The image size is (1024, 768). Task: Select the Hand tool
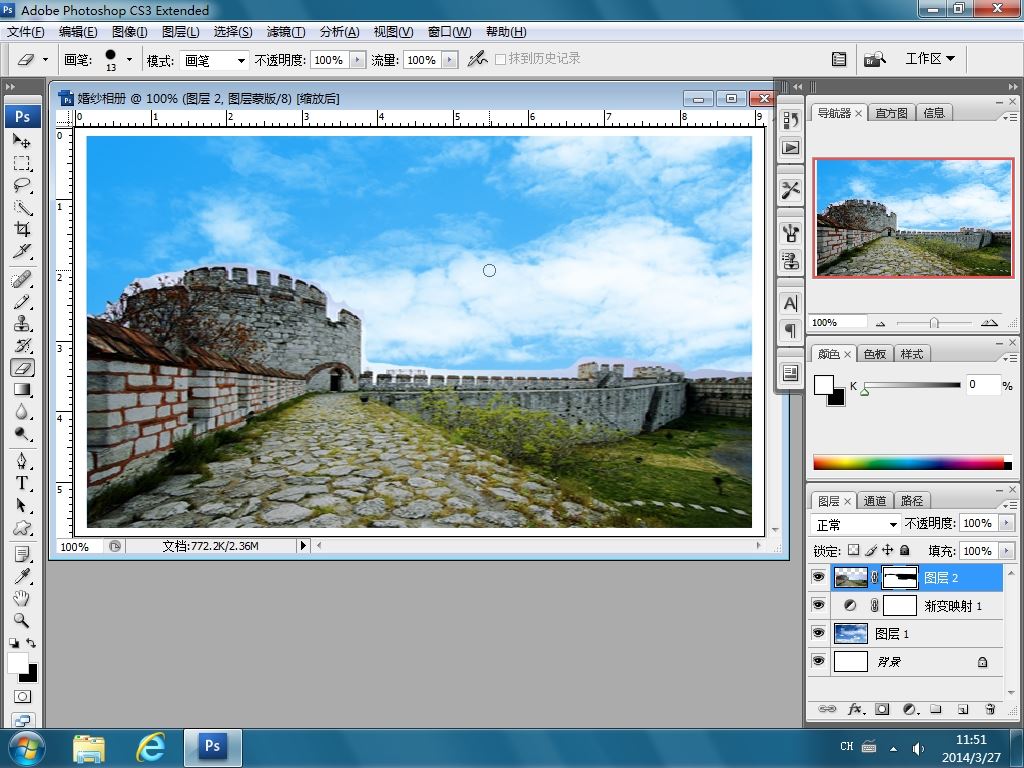[22, 598]
